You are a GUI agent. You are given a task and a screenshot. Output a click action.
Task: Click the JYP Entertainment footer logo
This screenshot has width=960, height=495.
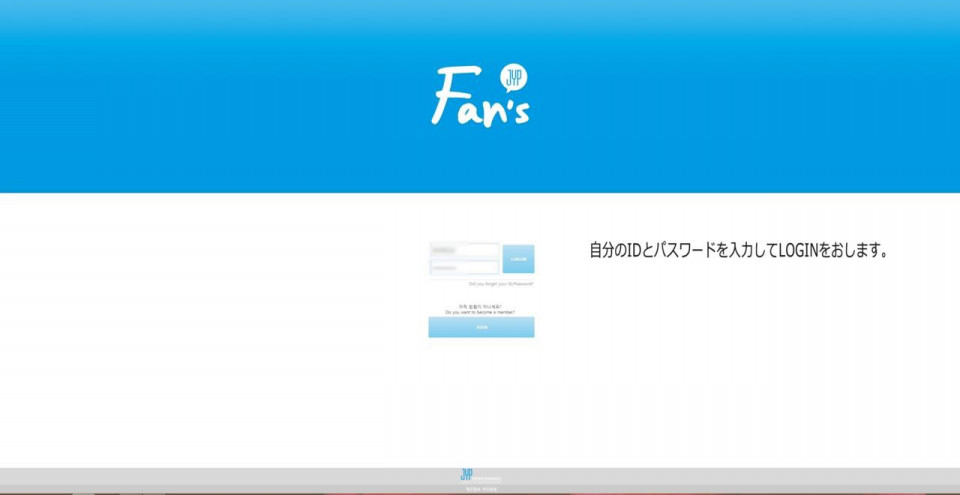tap(481, 475)
